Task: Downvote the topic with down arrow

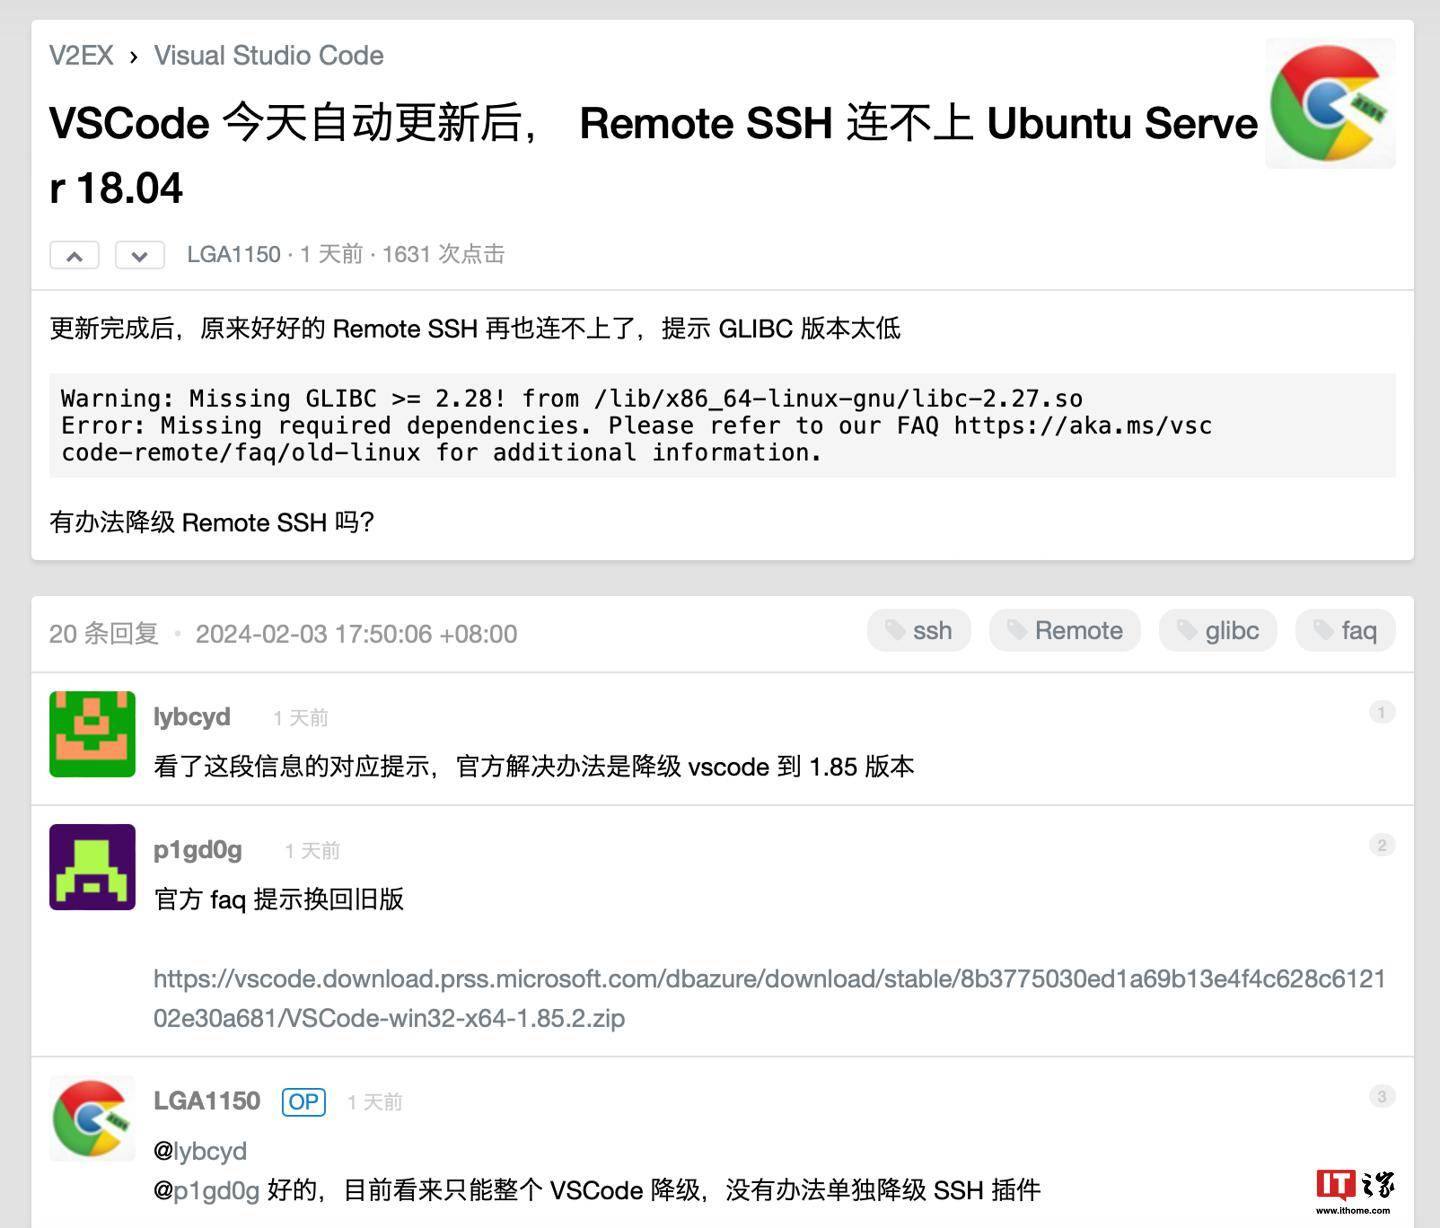Action: click(x=139, y=255)
